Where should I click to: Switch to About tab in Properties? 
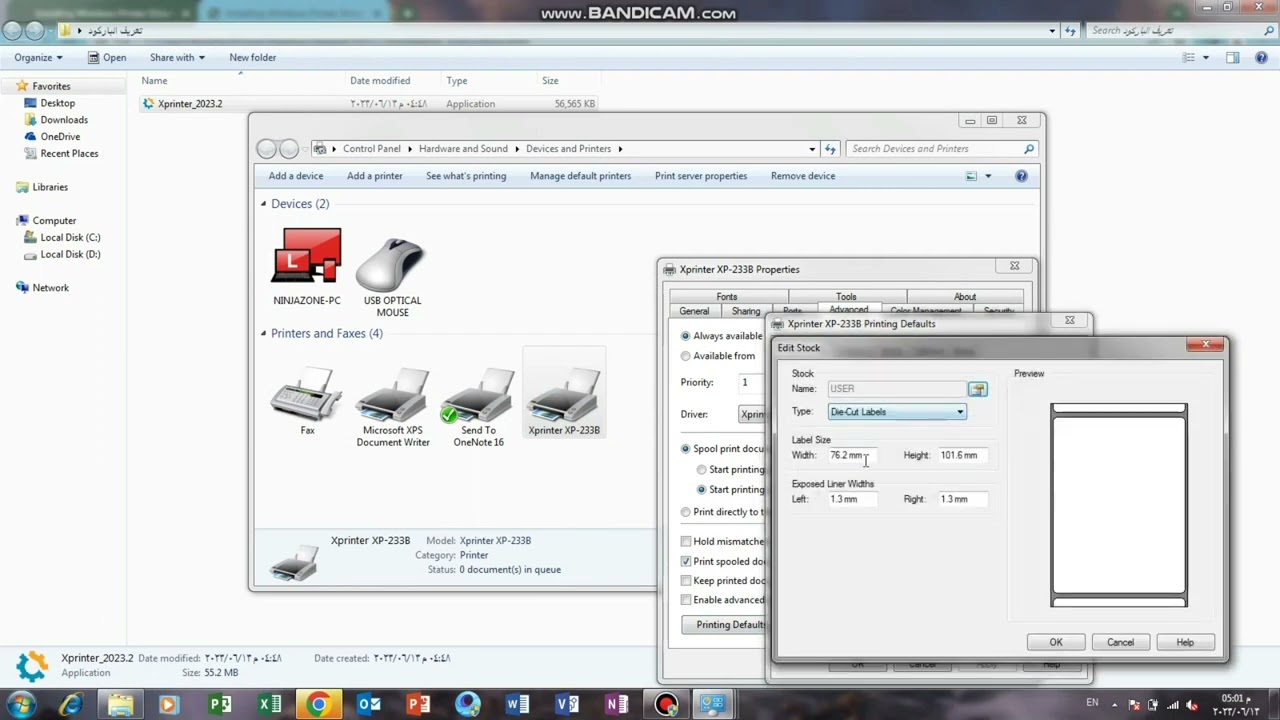(x=965, y=297)
